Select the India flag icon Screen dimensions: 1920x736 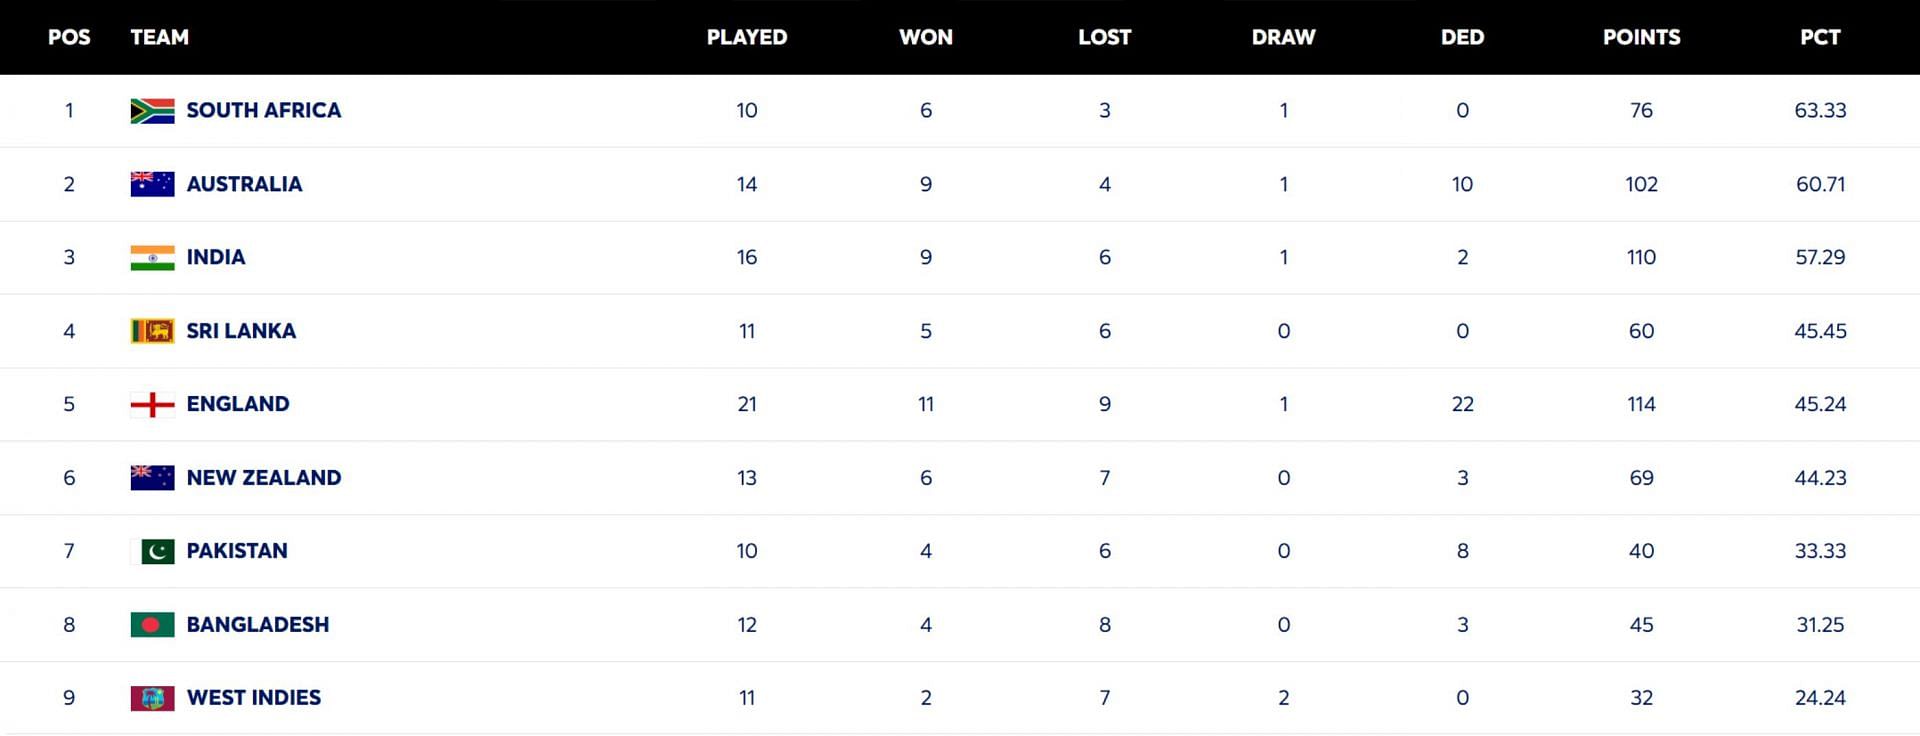click(152, 258)
